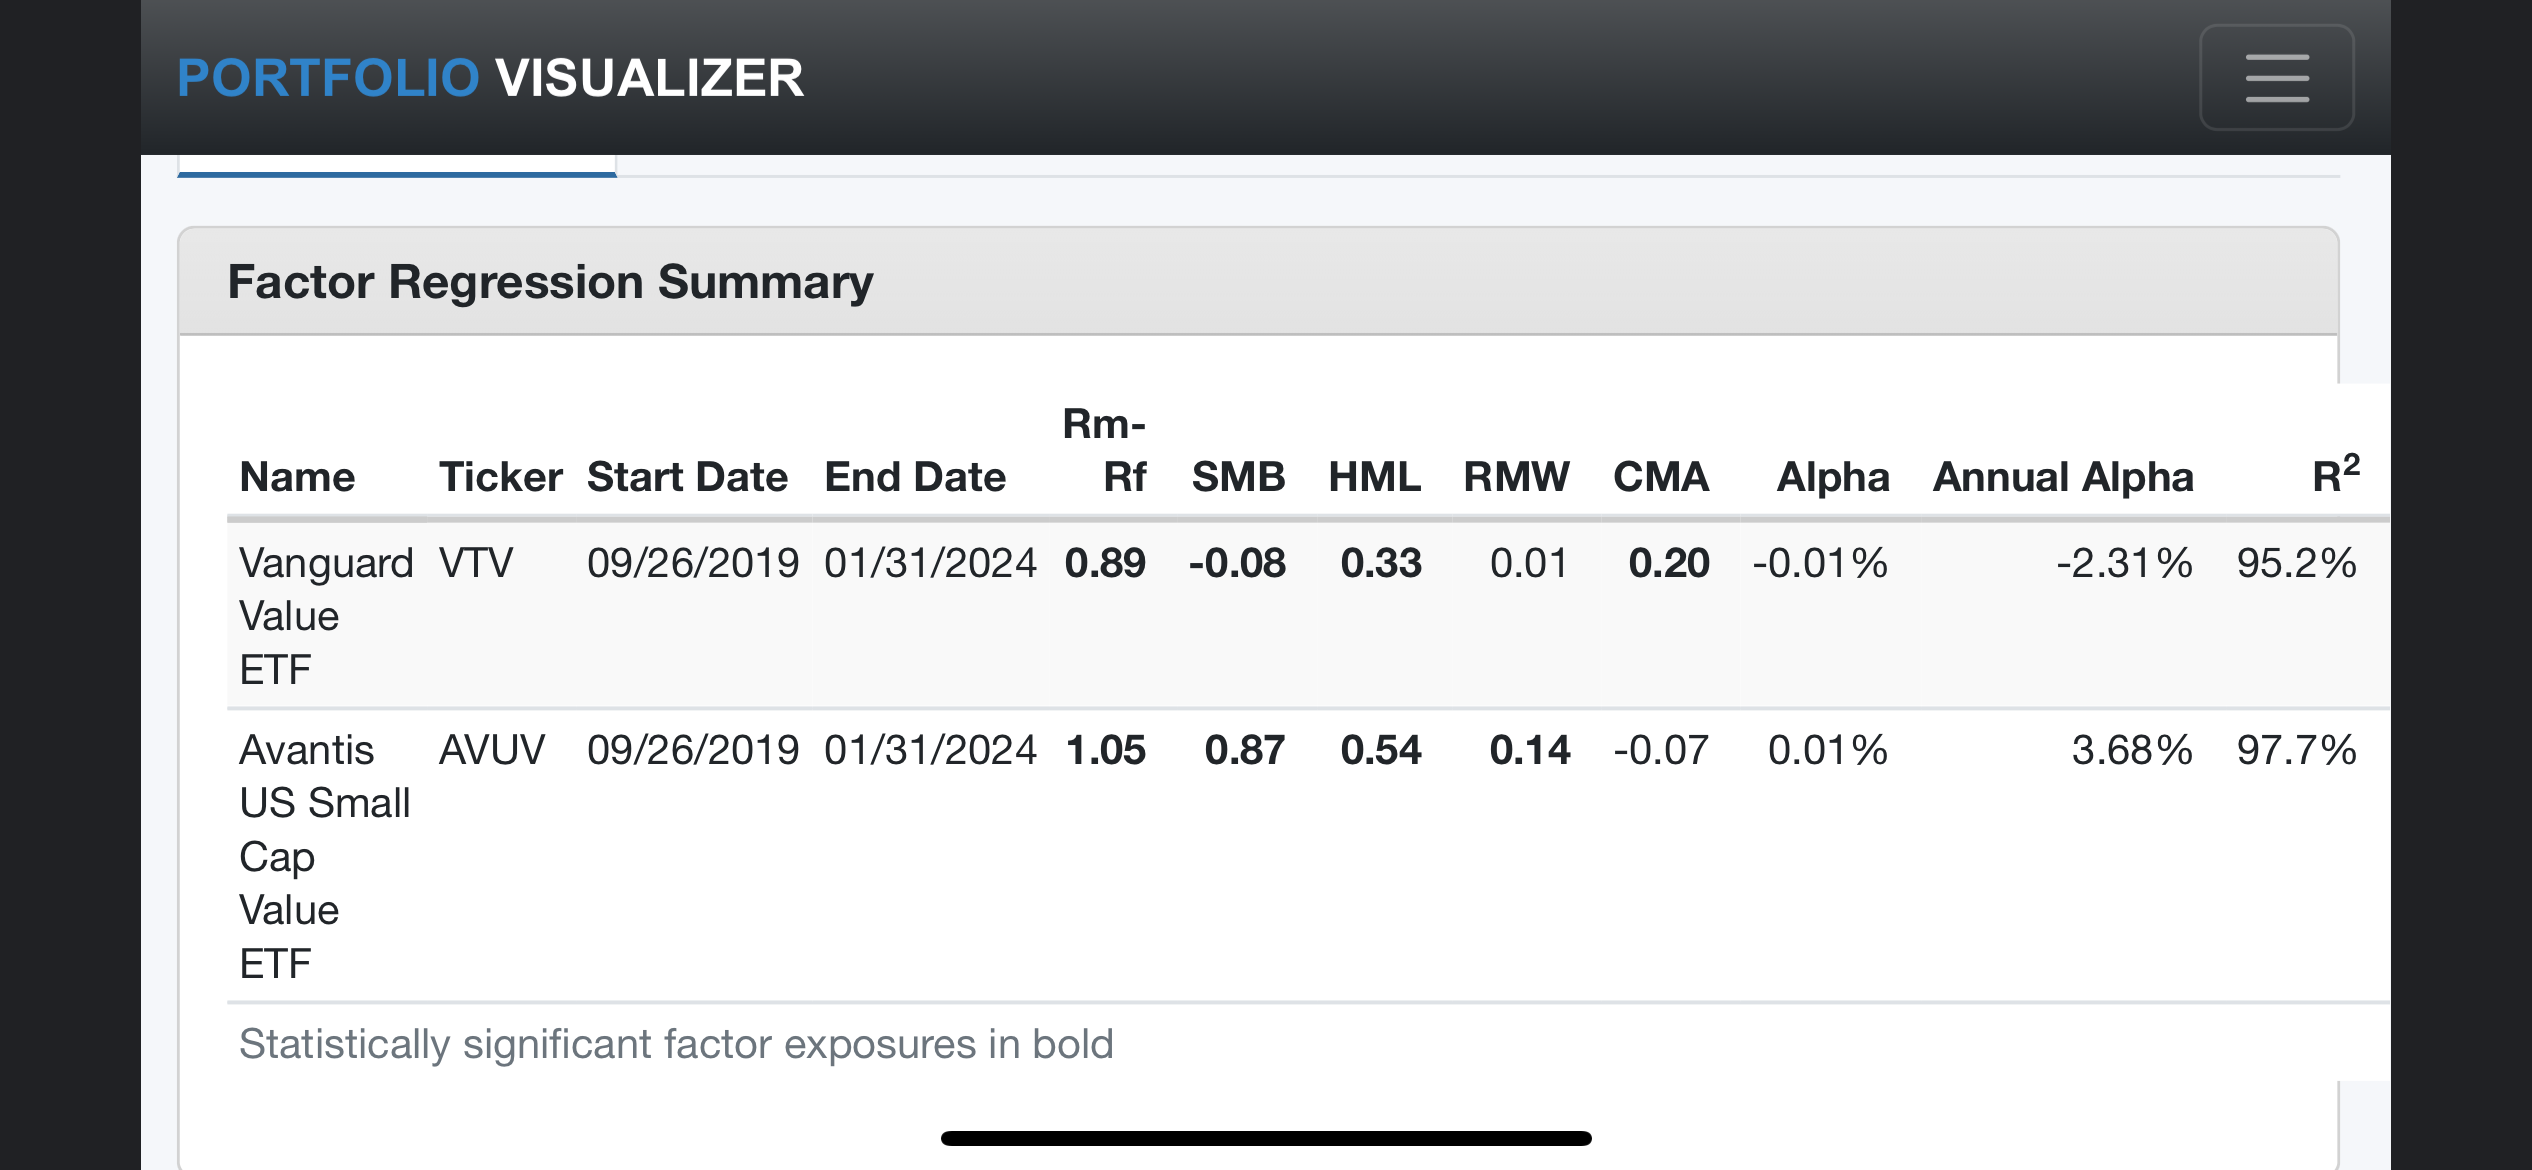The image size is (2532, 1170).
Task: Select Avantis US Small Cap Value ETF name
Action: (325, 857)
